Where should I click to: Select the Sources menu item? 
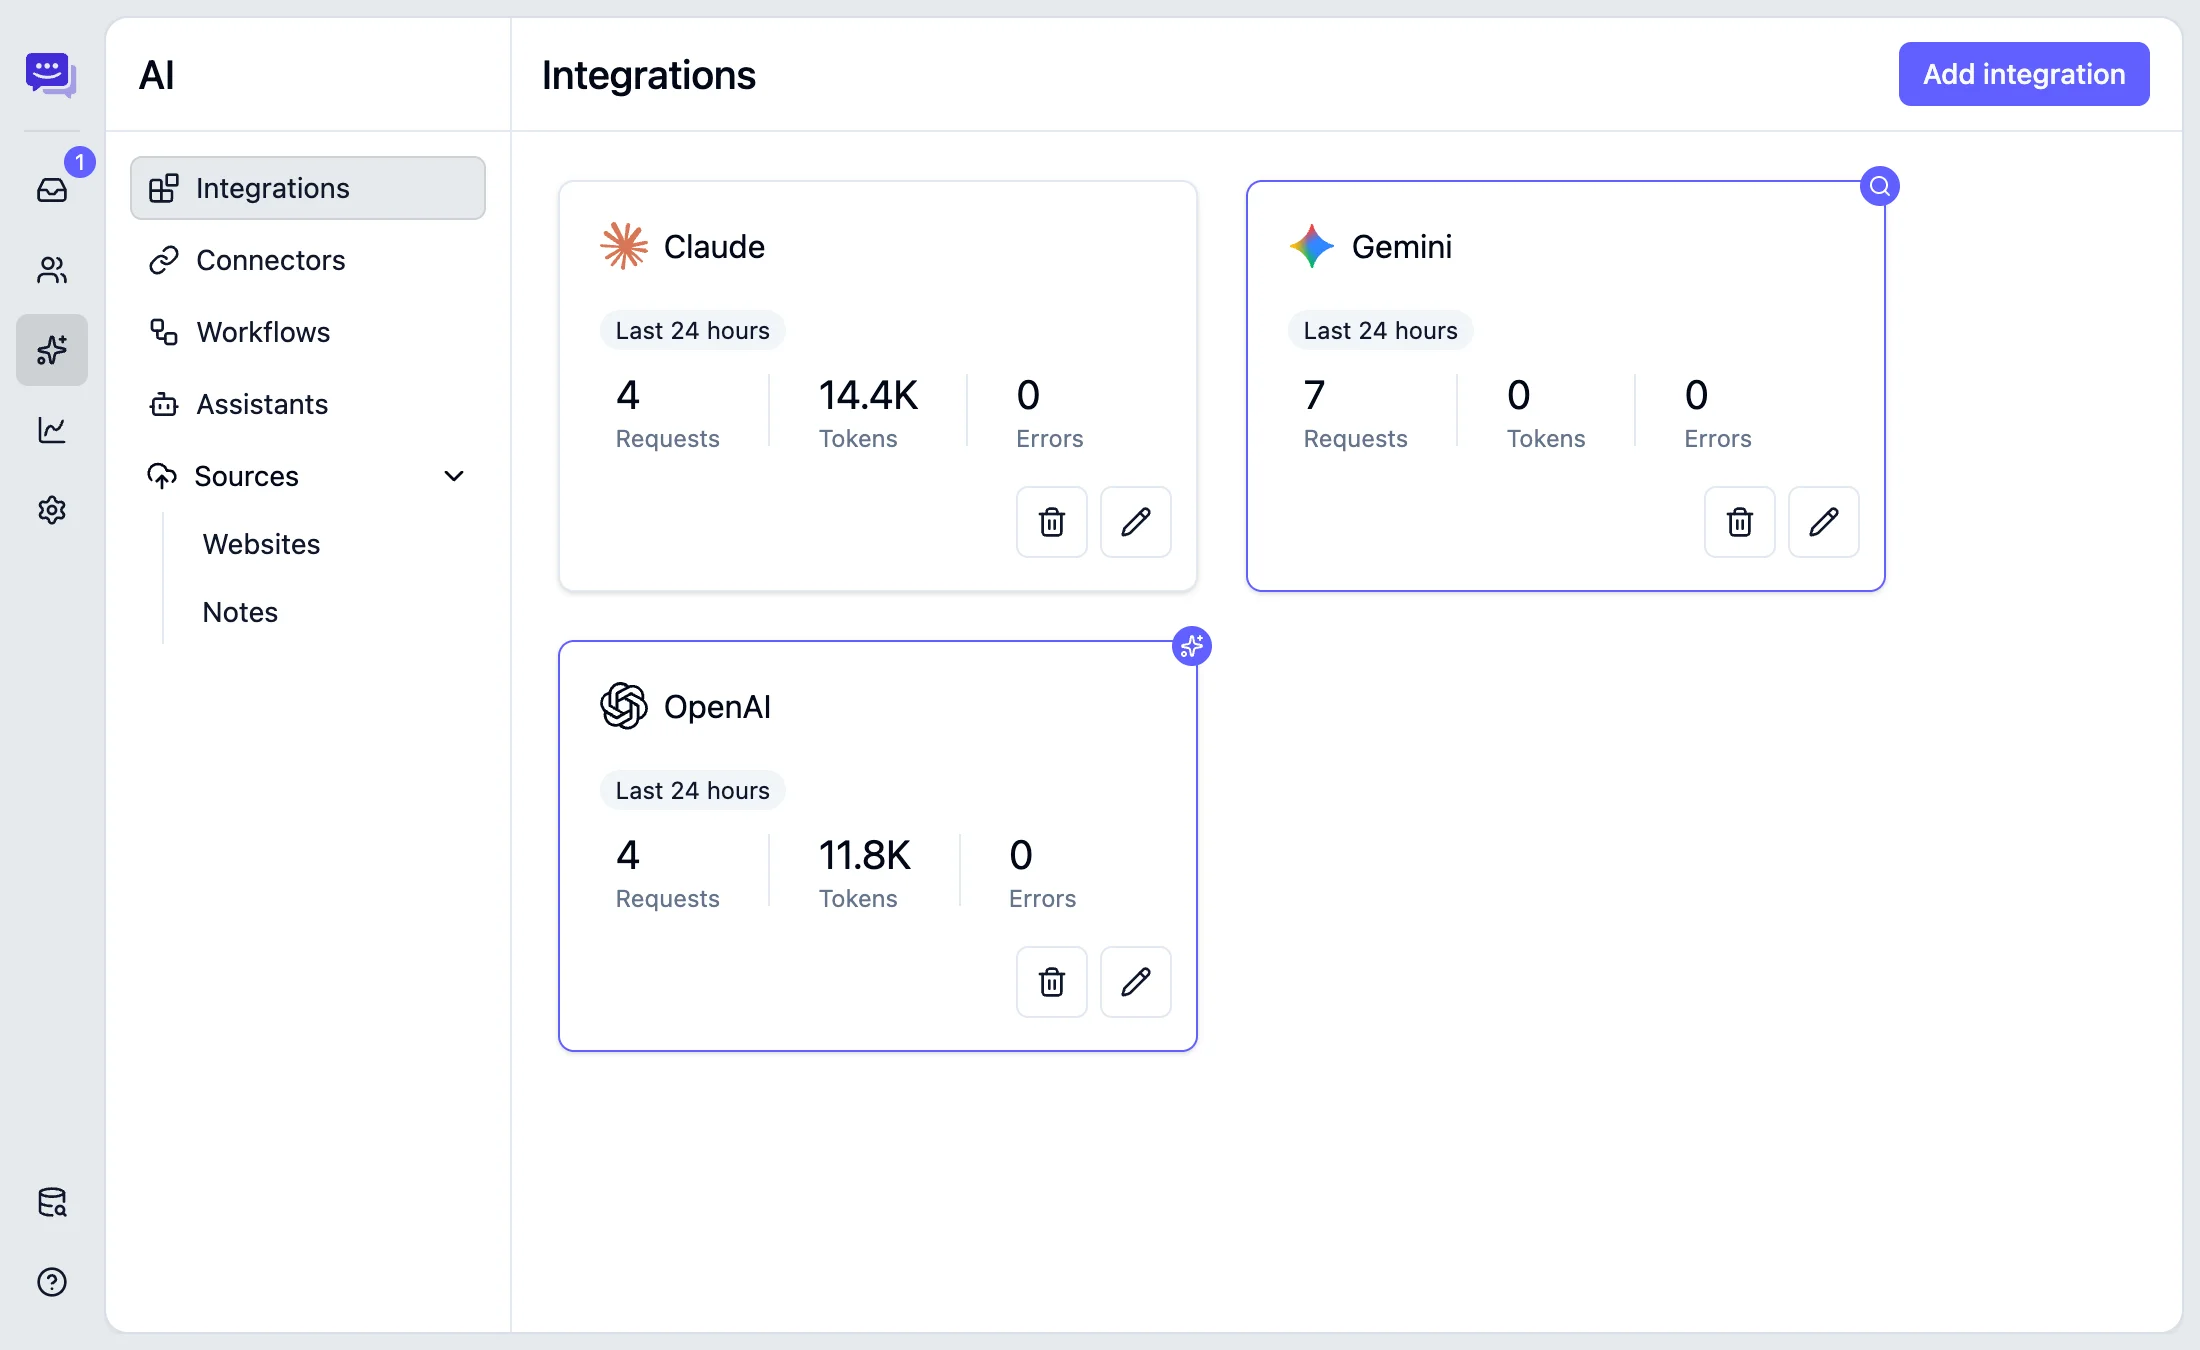308,476
